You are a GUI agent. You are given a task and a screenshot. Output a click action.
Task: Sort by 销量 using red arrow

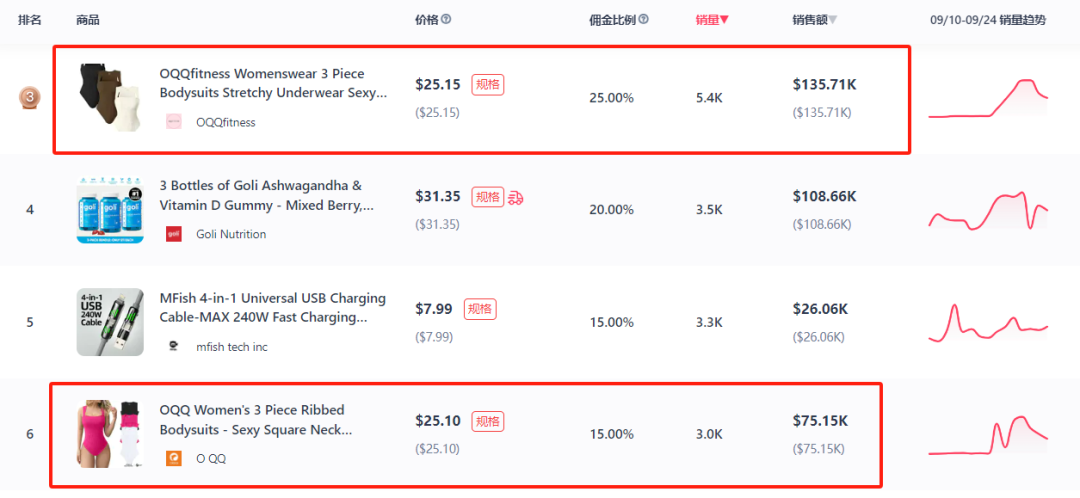pos(724,21)
